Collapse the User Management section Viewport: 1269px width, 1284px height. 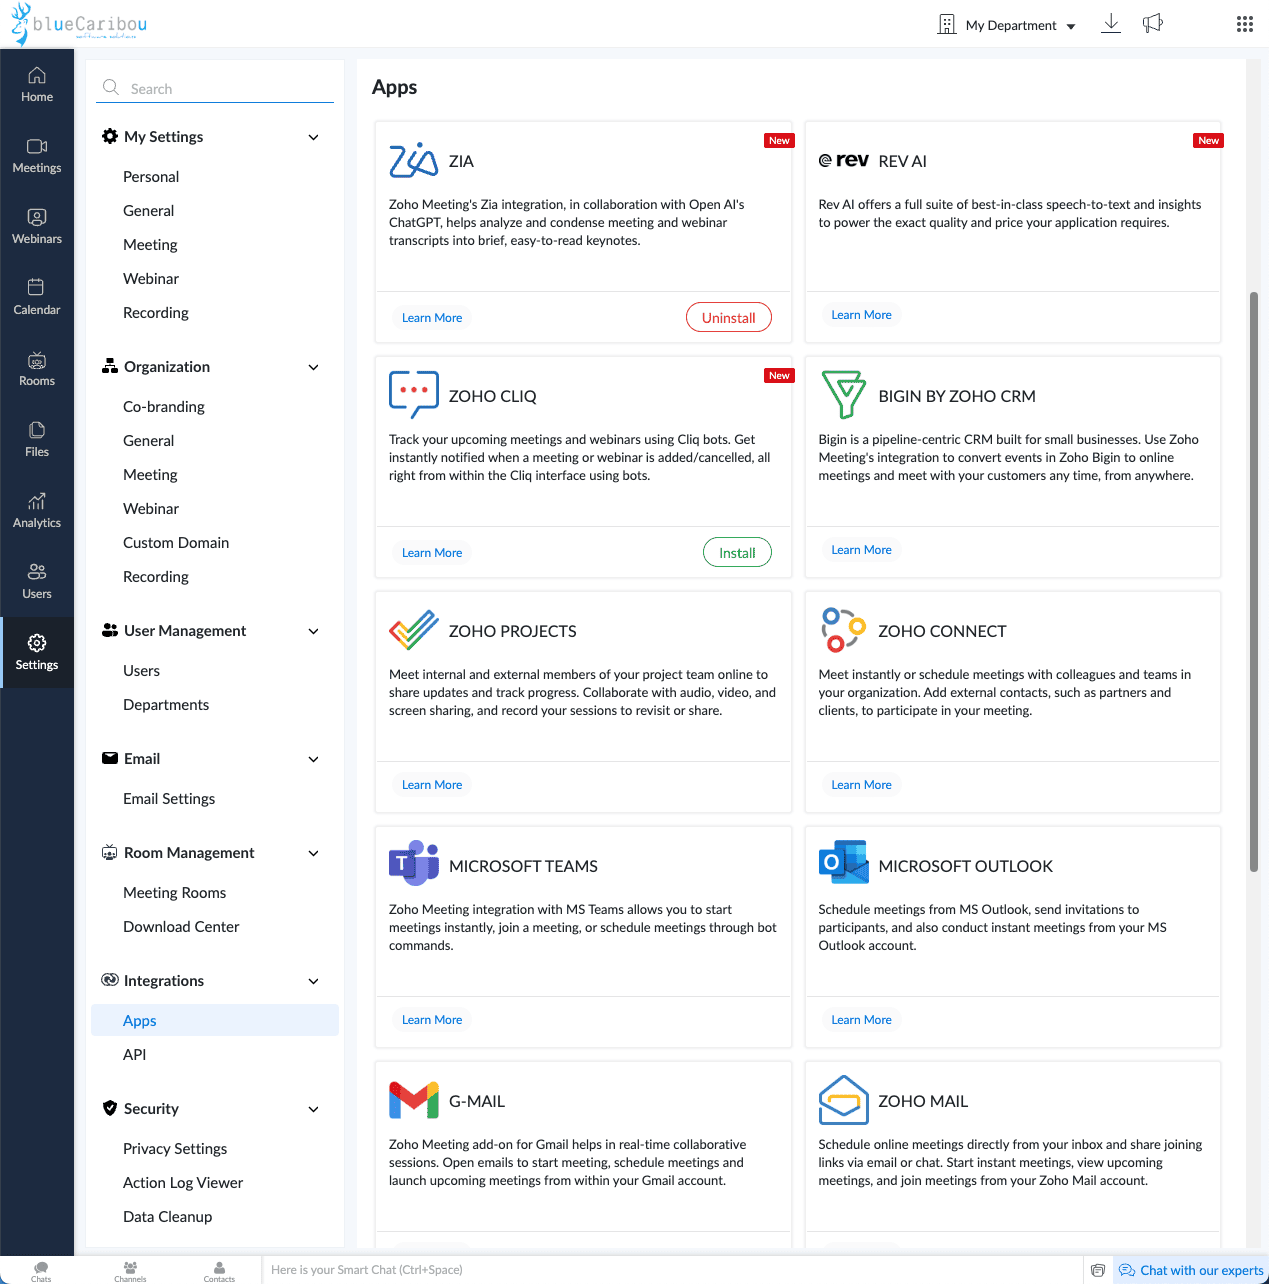(313, 631)
